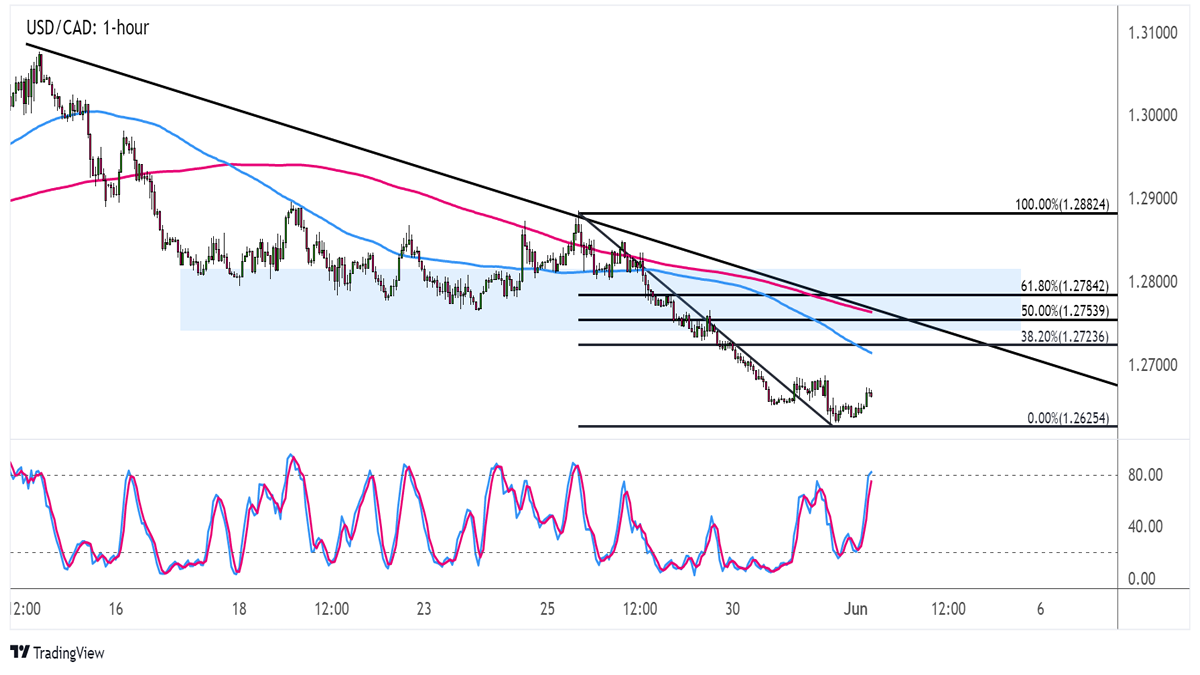
Task: Click the 1.30000 price axis label
Action: (1153, 117)
